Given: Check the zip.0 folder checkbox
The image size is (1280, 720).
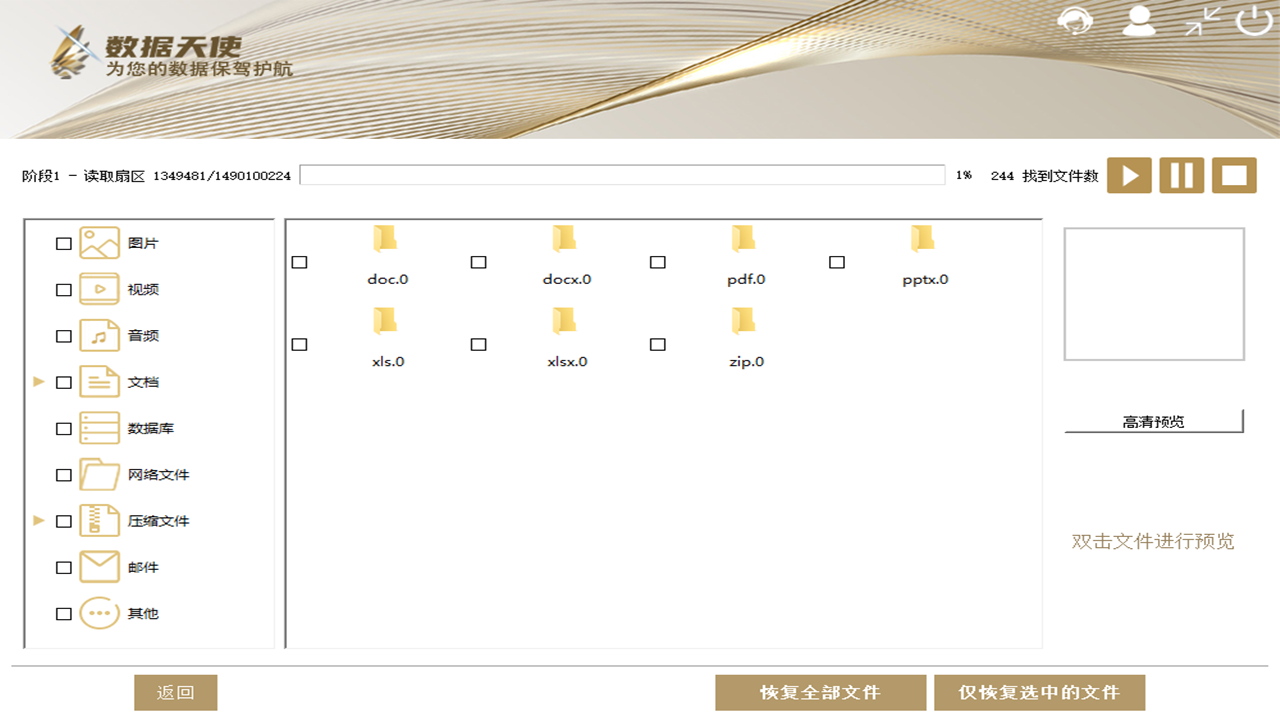Looking at the screenshot, I should tap(657, 344).
